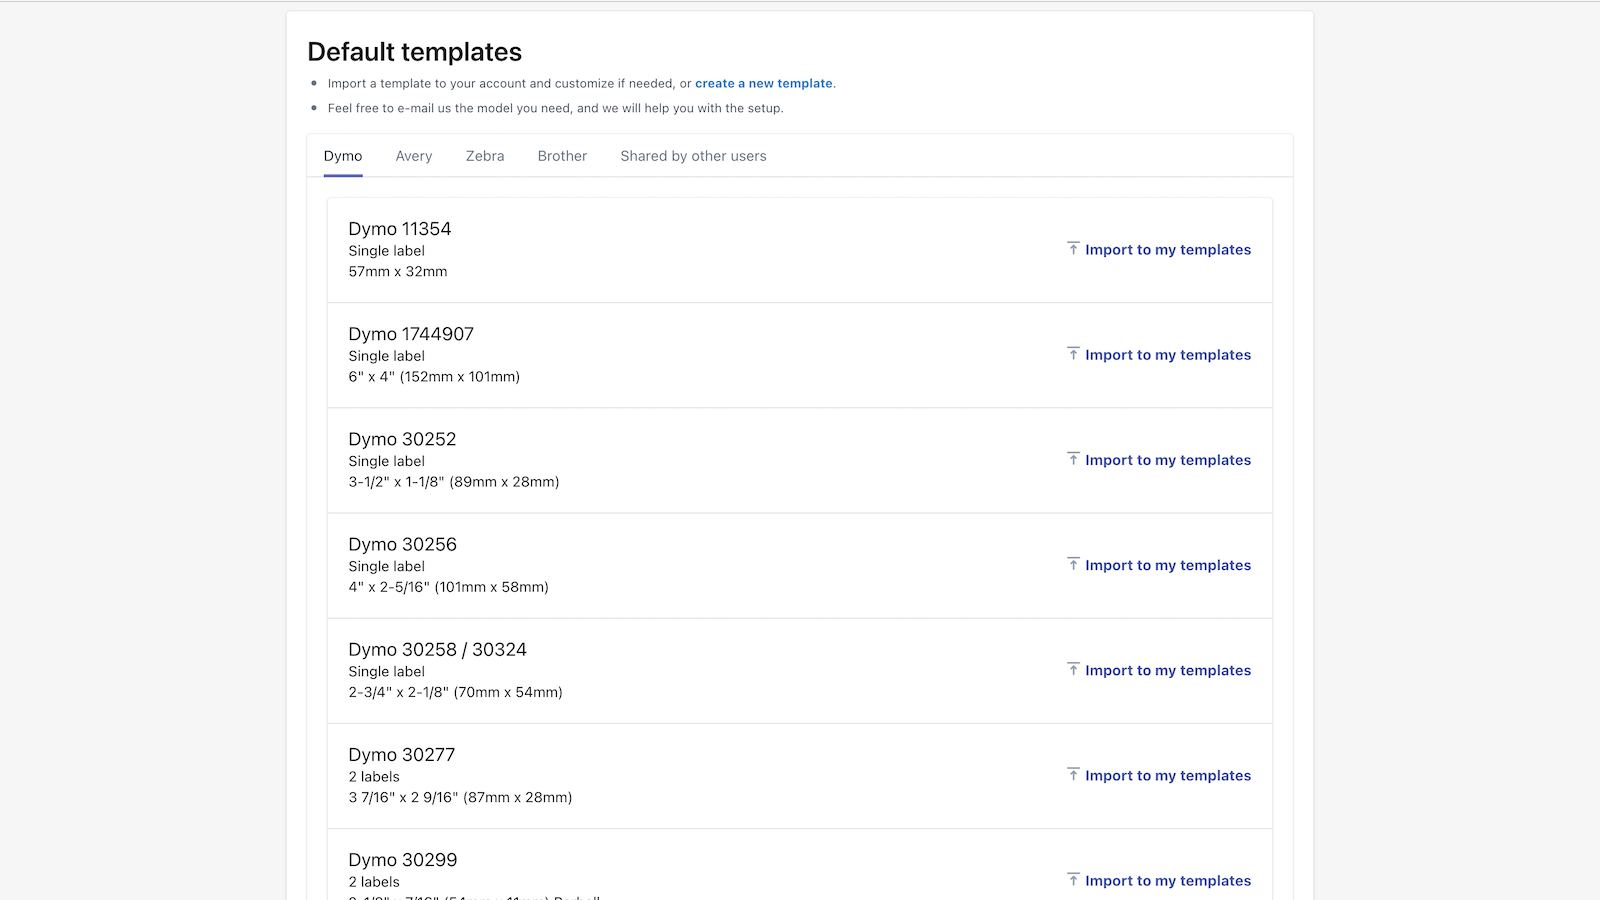The height and width of the screenshot is (900, 1600).
Task: Follow the create a new template link
Action: coord(764,84)
